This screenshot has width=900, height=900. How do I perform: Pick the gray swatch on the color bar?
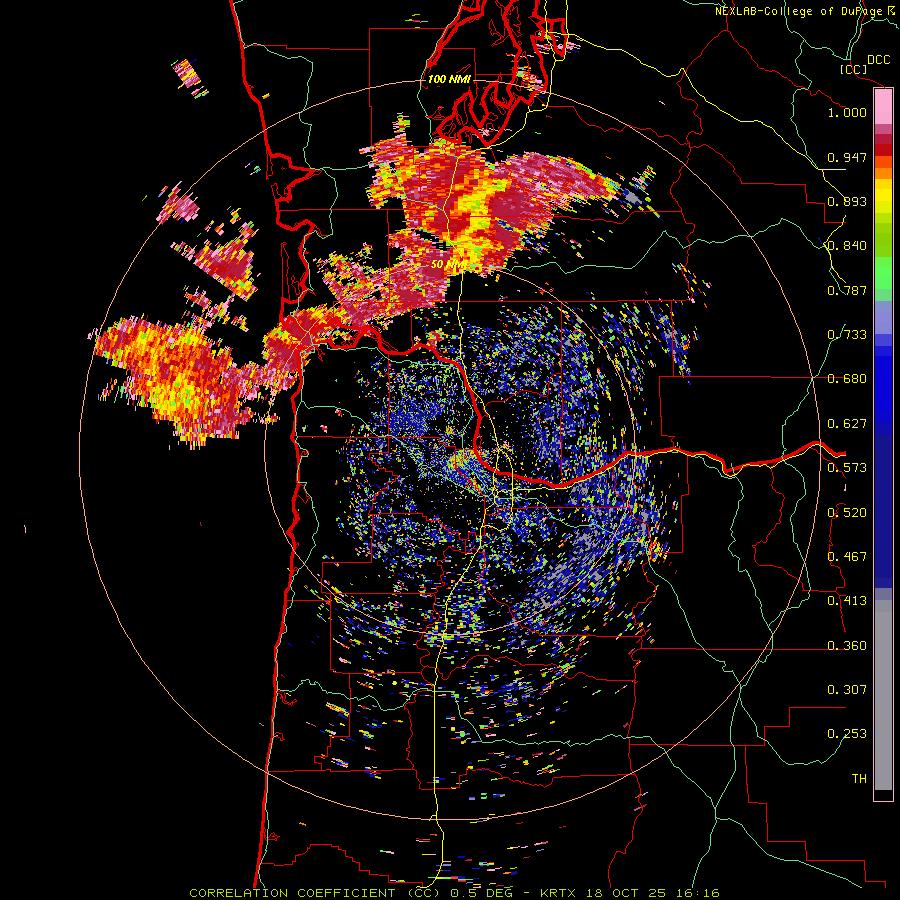tap(883, 695)
